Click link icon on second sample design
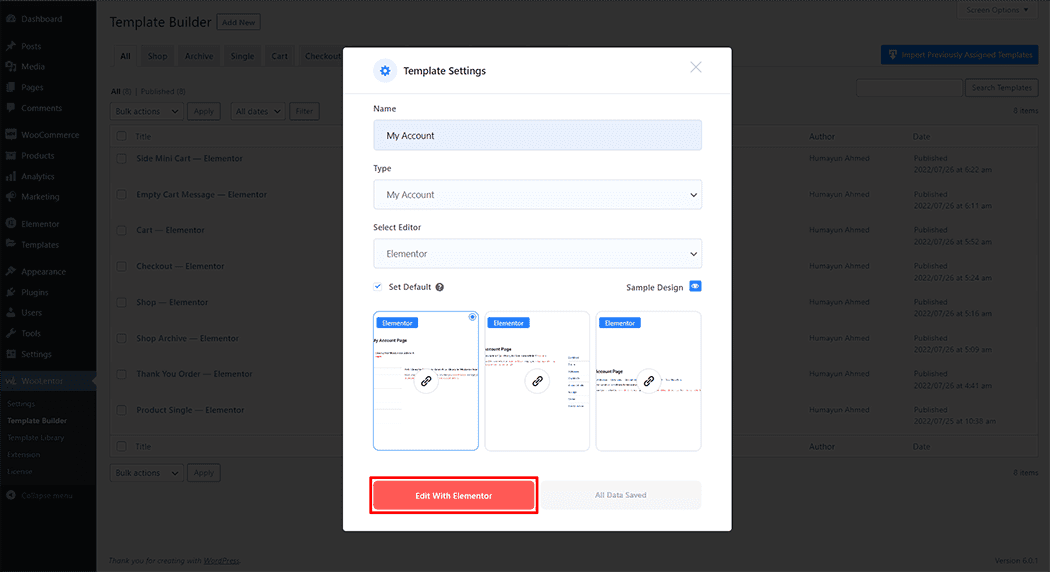 click(537, 381)
